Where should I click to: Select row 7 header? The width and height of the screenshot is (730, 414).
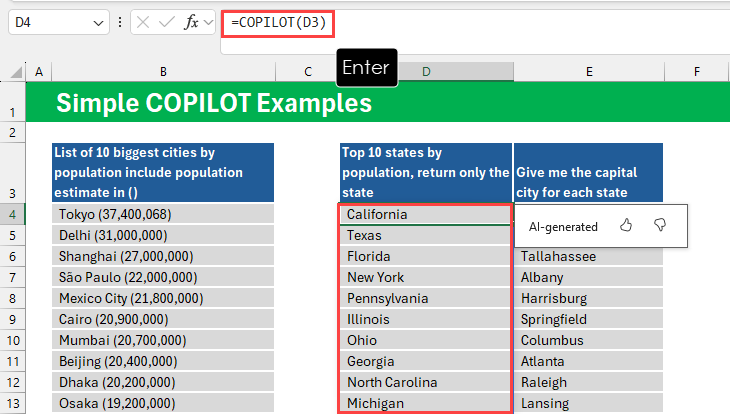tap(13, 278)
